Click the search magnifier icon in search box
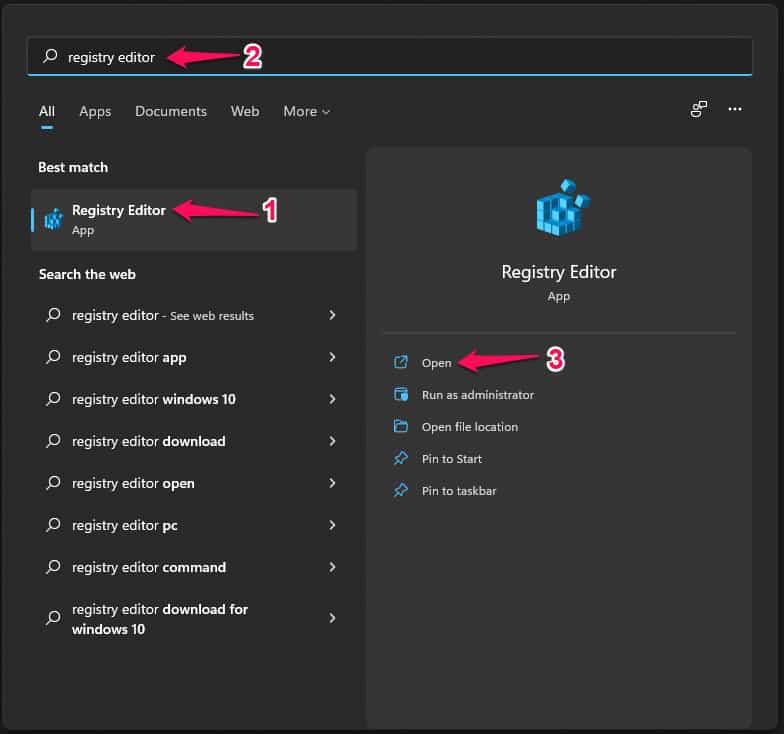 (50, 56)
